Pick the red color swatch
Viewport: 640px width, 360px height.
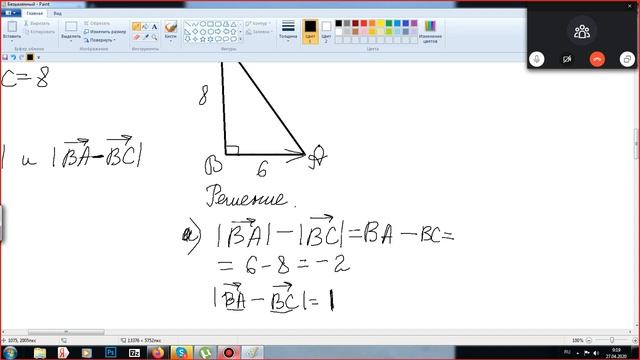pyautogui.click(x=364, y=23)
